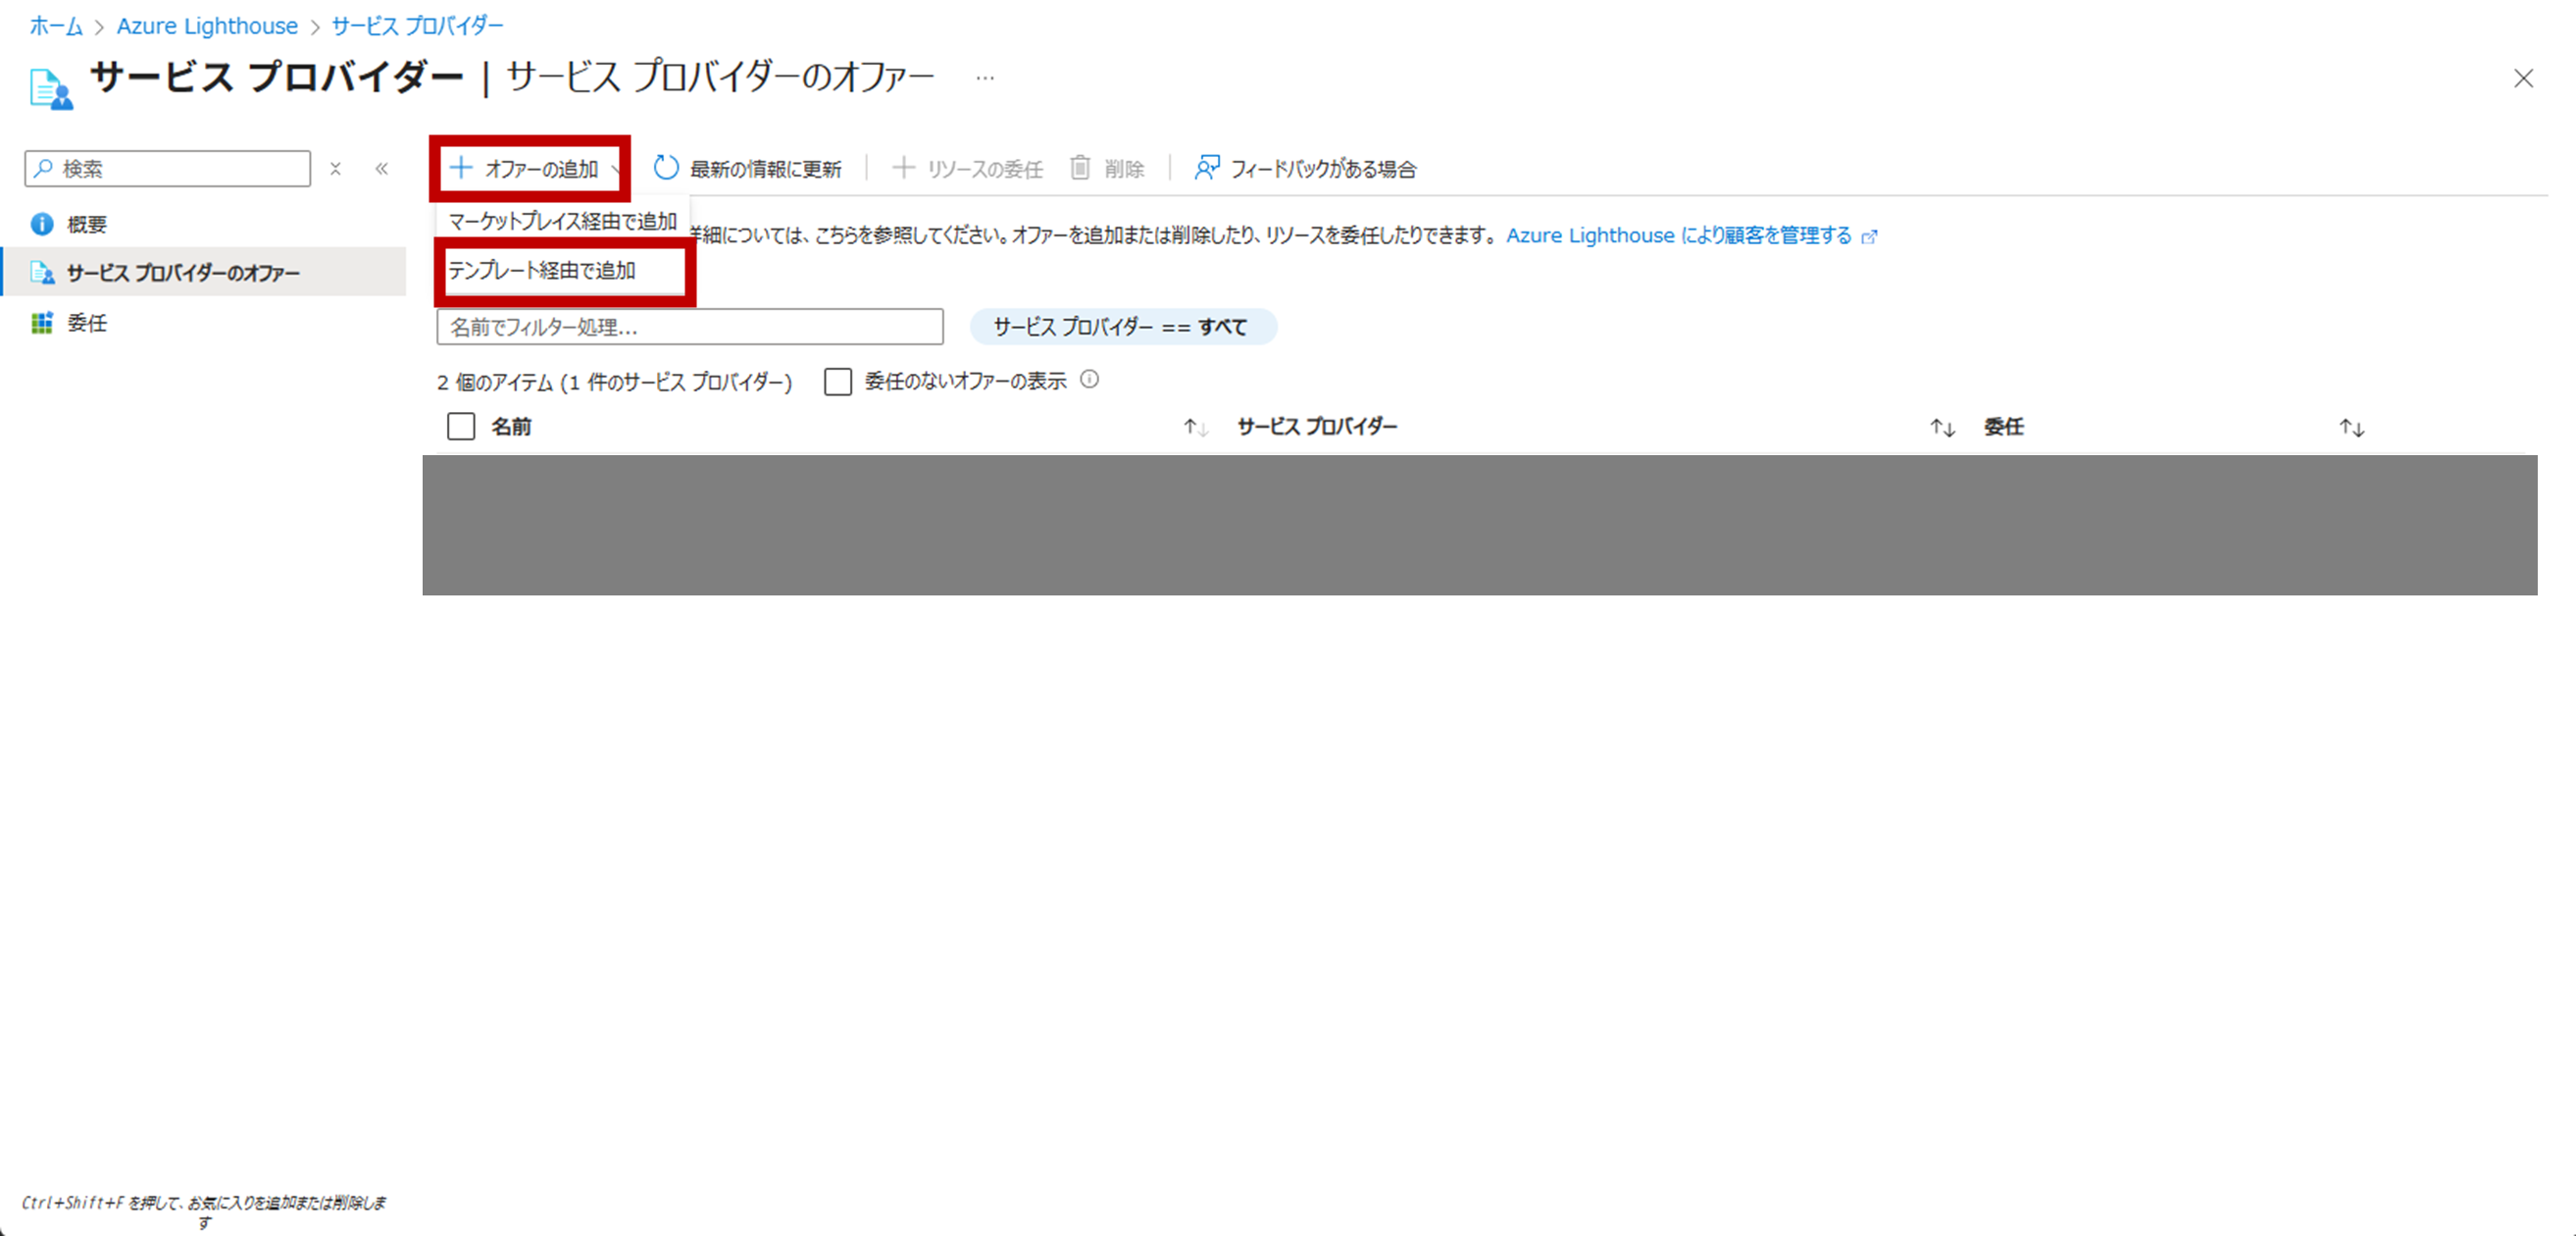Click the 名前でフィルター処理 filter field
The height and width of the screenshot is (1236, 2576).
point(689,326)
